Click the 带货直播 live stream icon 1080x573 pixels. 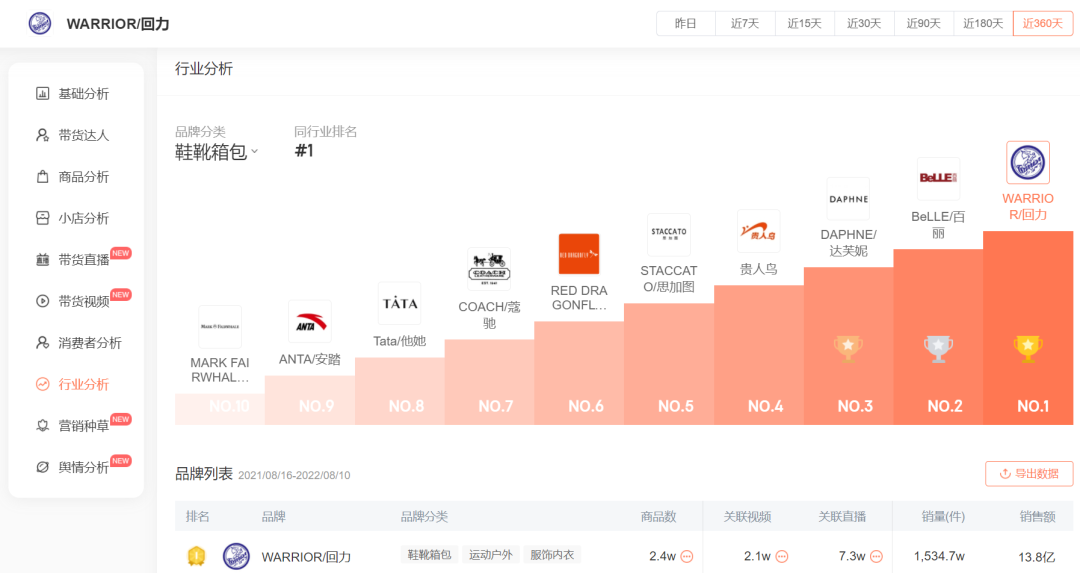(x=43, y=260)
